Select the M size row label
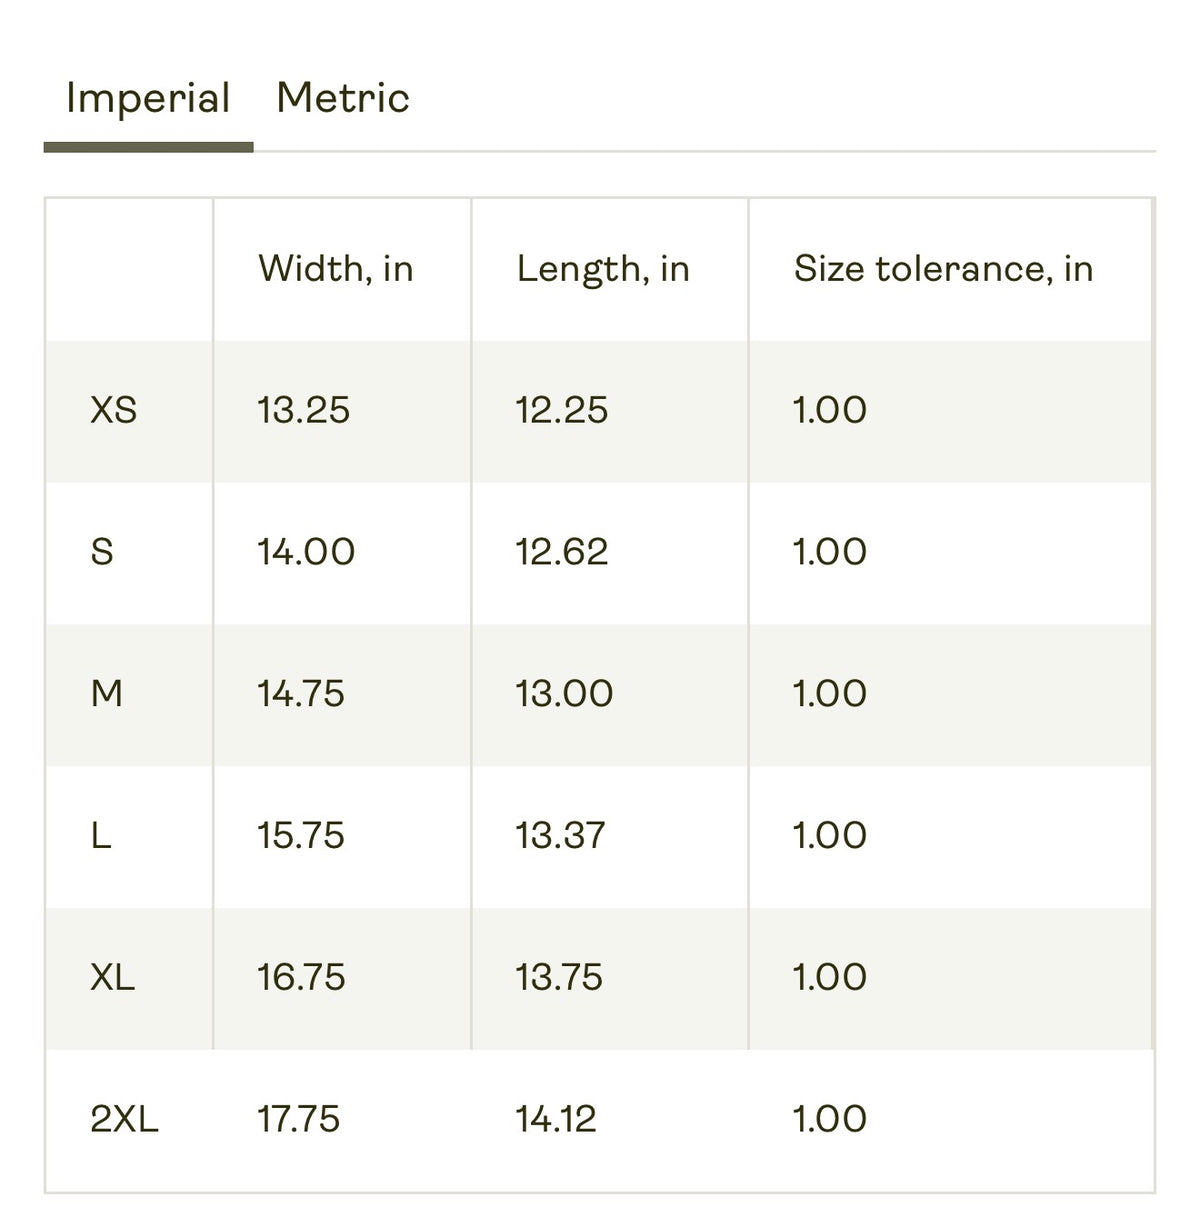 tap(106, 694)
